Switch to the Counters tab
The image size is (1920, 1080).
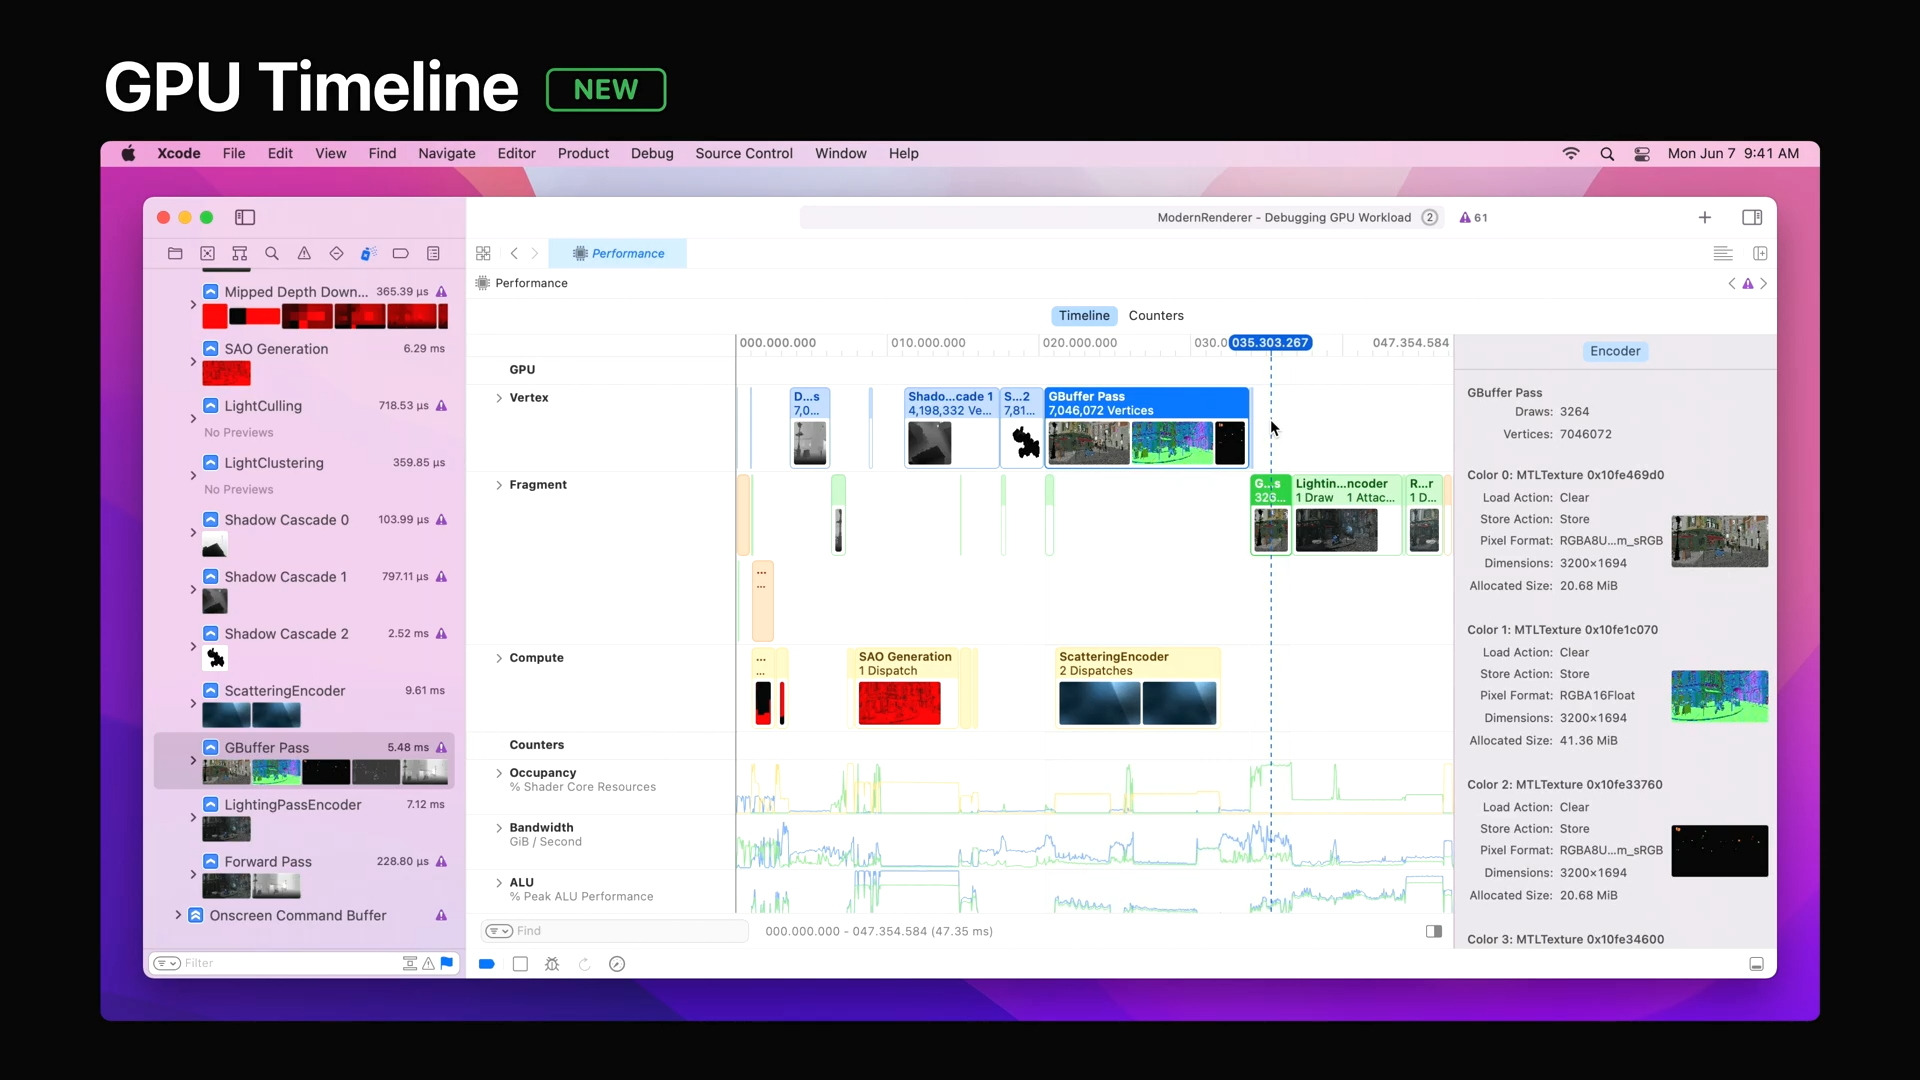[1156, 316]
